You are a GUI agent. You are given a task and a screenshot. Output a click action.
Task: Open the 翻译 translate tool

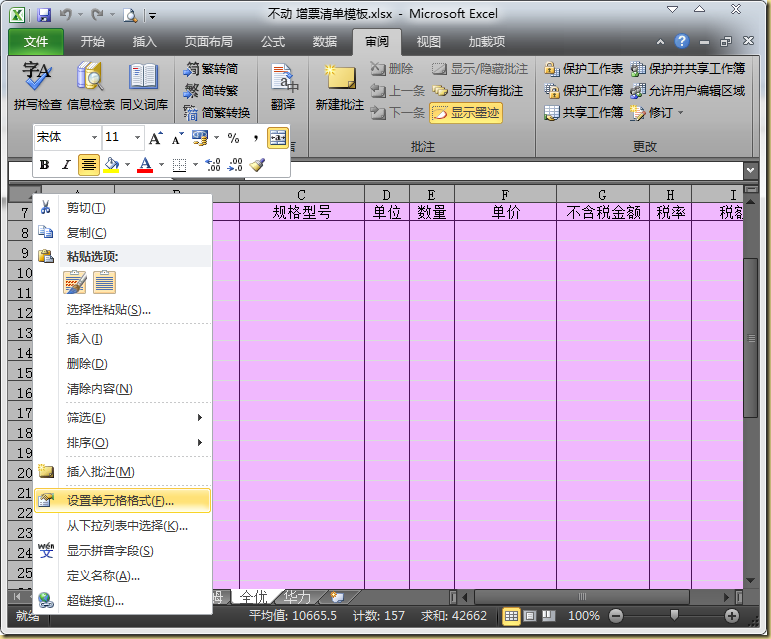[283, 86]
